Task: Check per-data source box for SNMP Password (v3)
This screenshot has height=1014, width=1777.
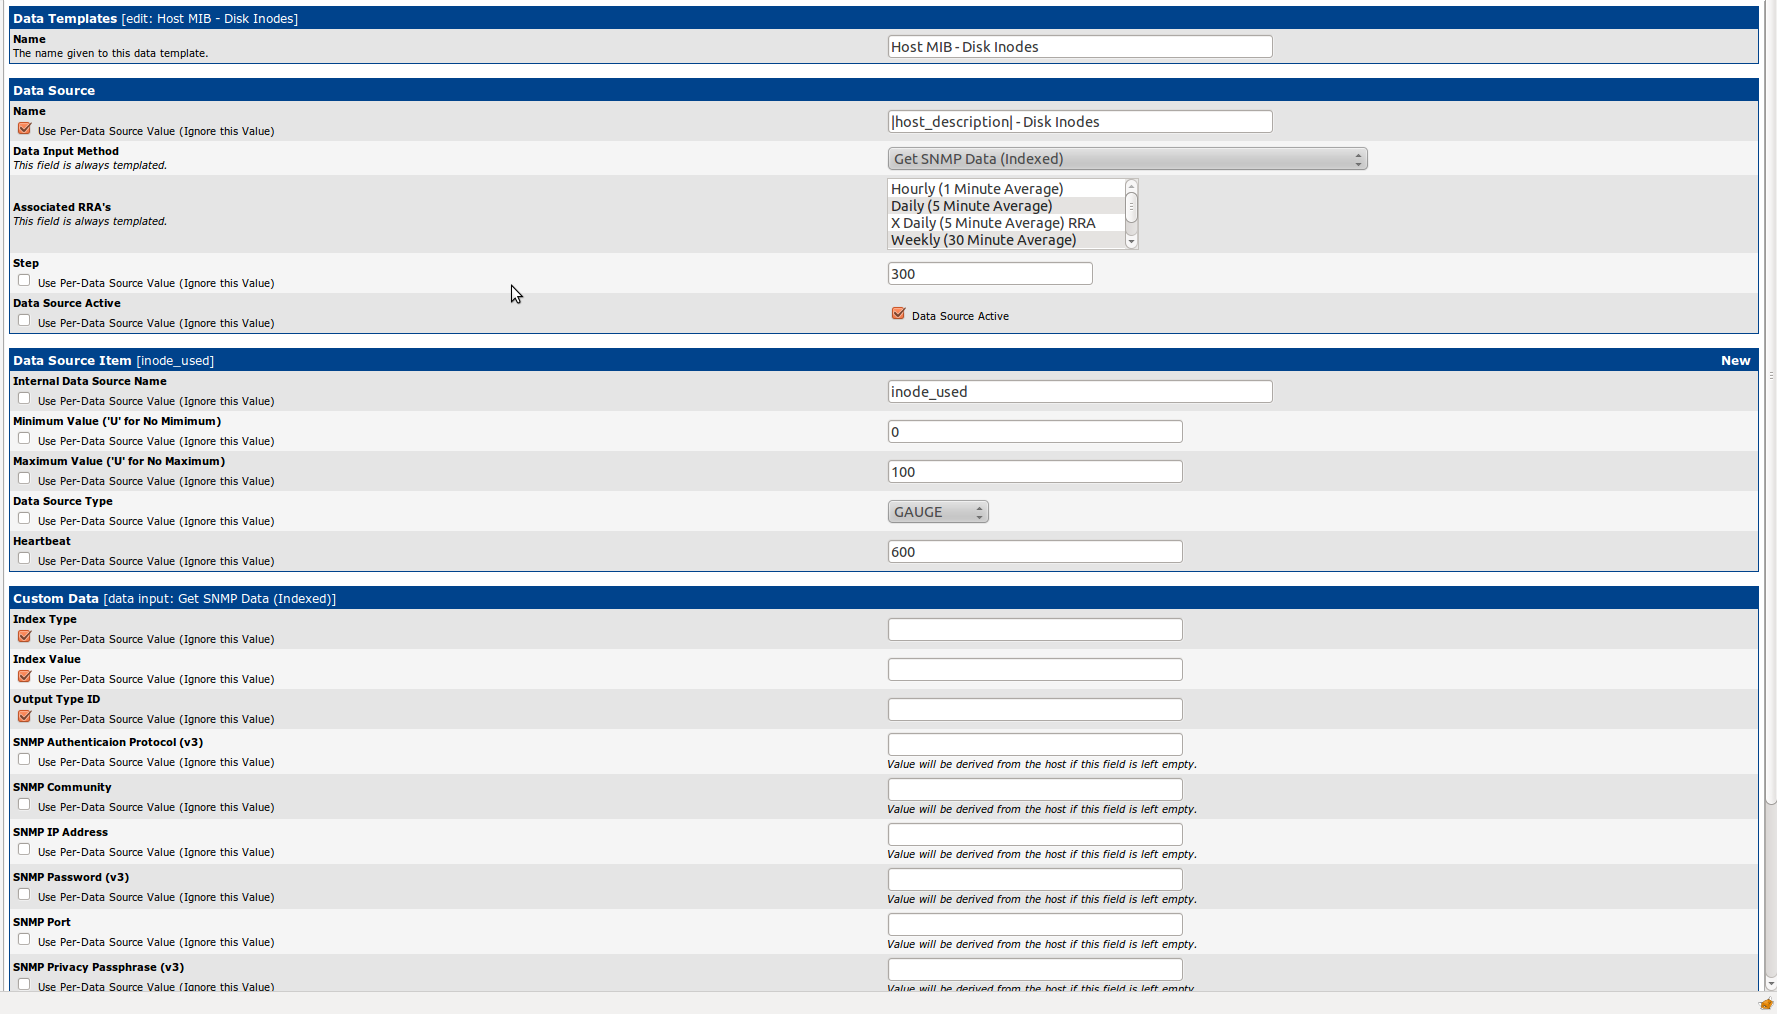Action: (24, 895)
